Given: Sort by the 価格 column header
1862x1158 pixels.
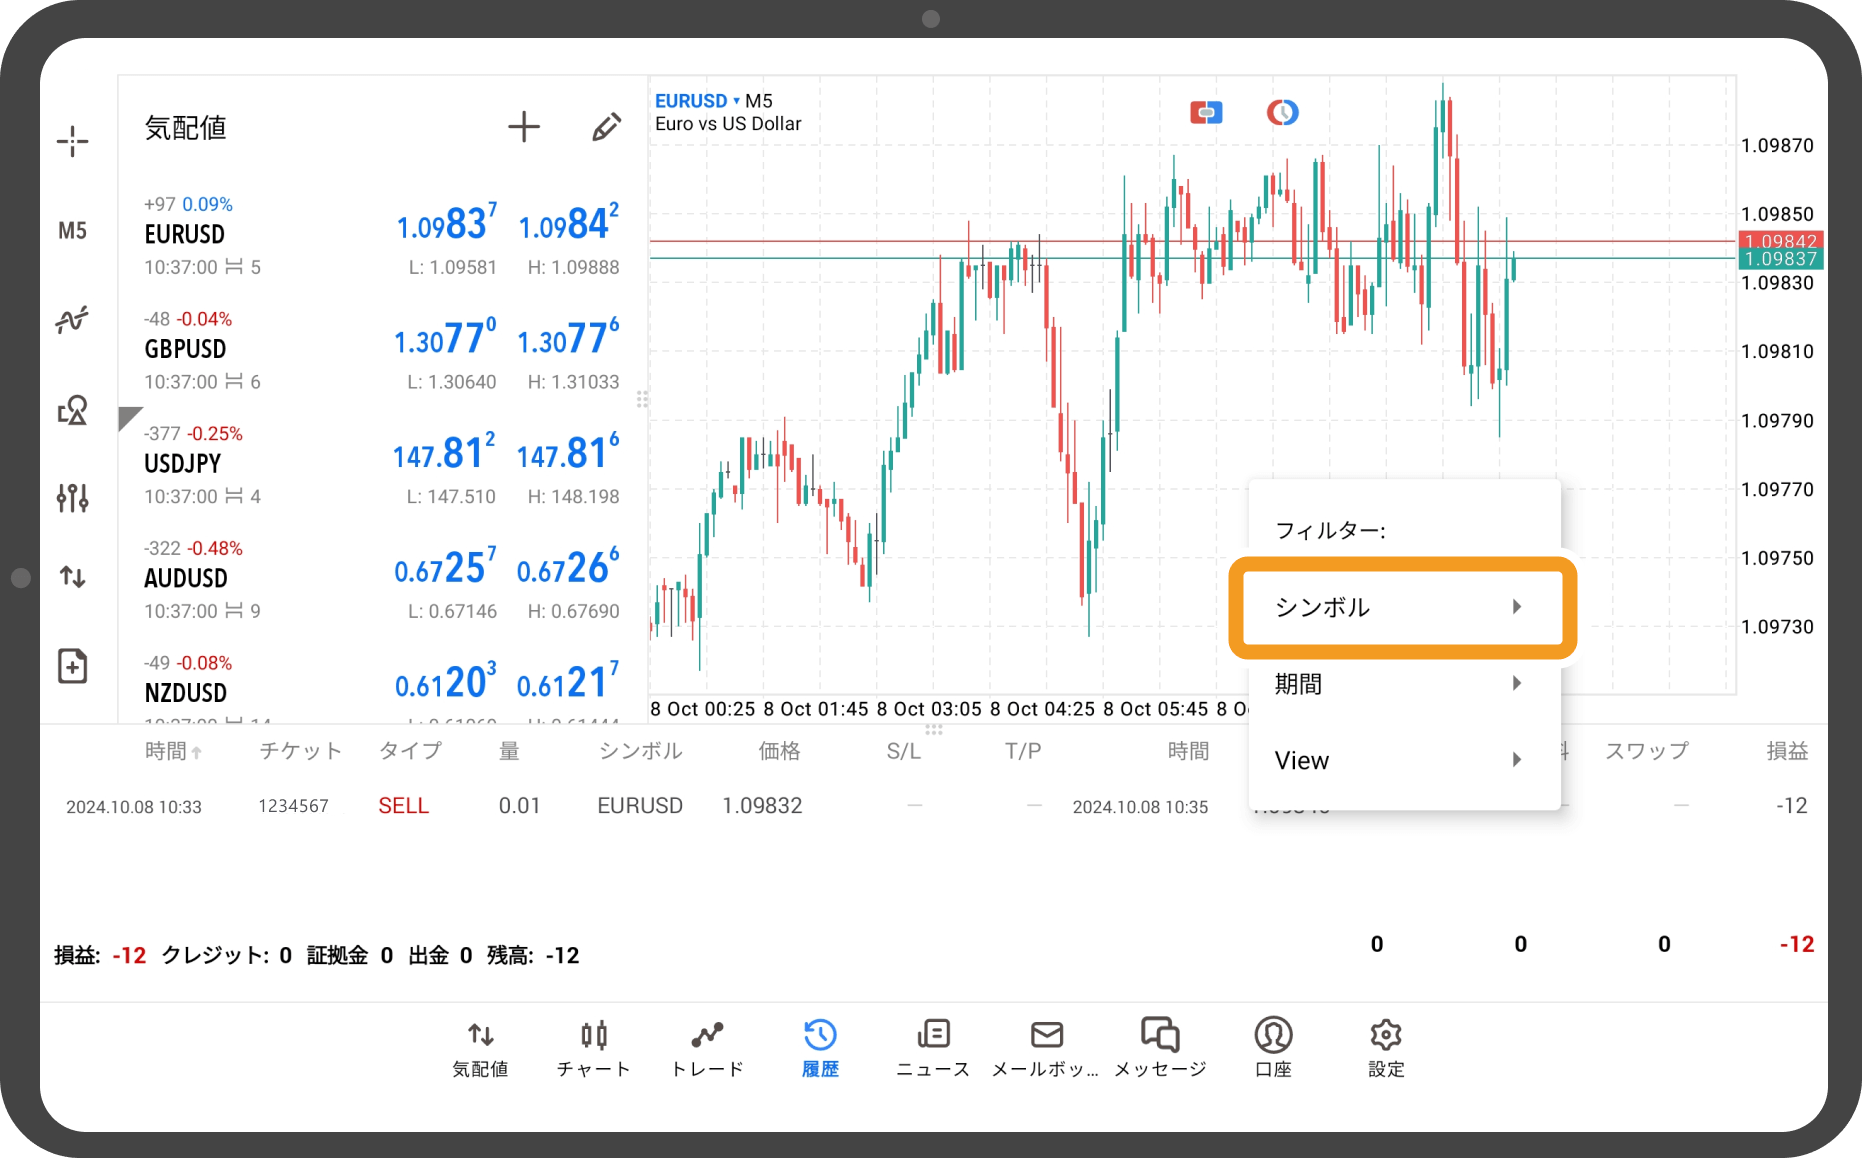Looking at the screenshot, I should [779, 751].
